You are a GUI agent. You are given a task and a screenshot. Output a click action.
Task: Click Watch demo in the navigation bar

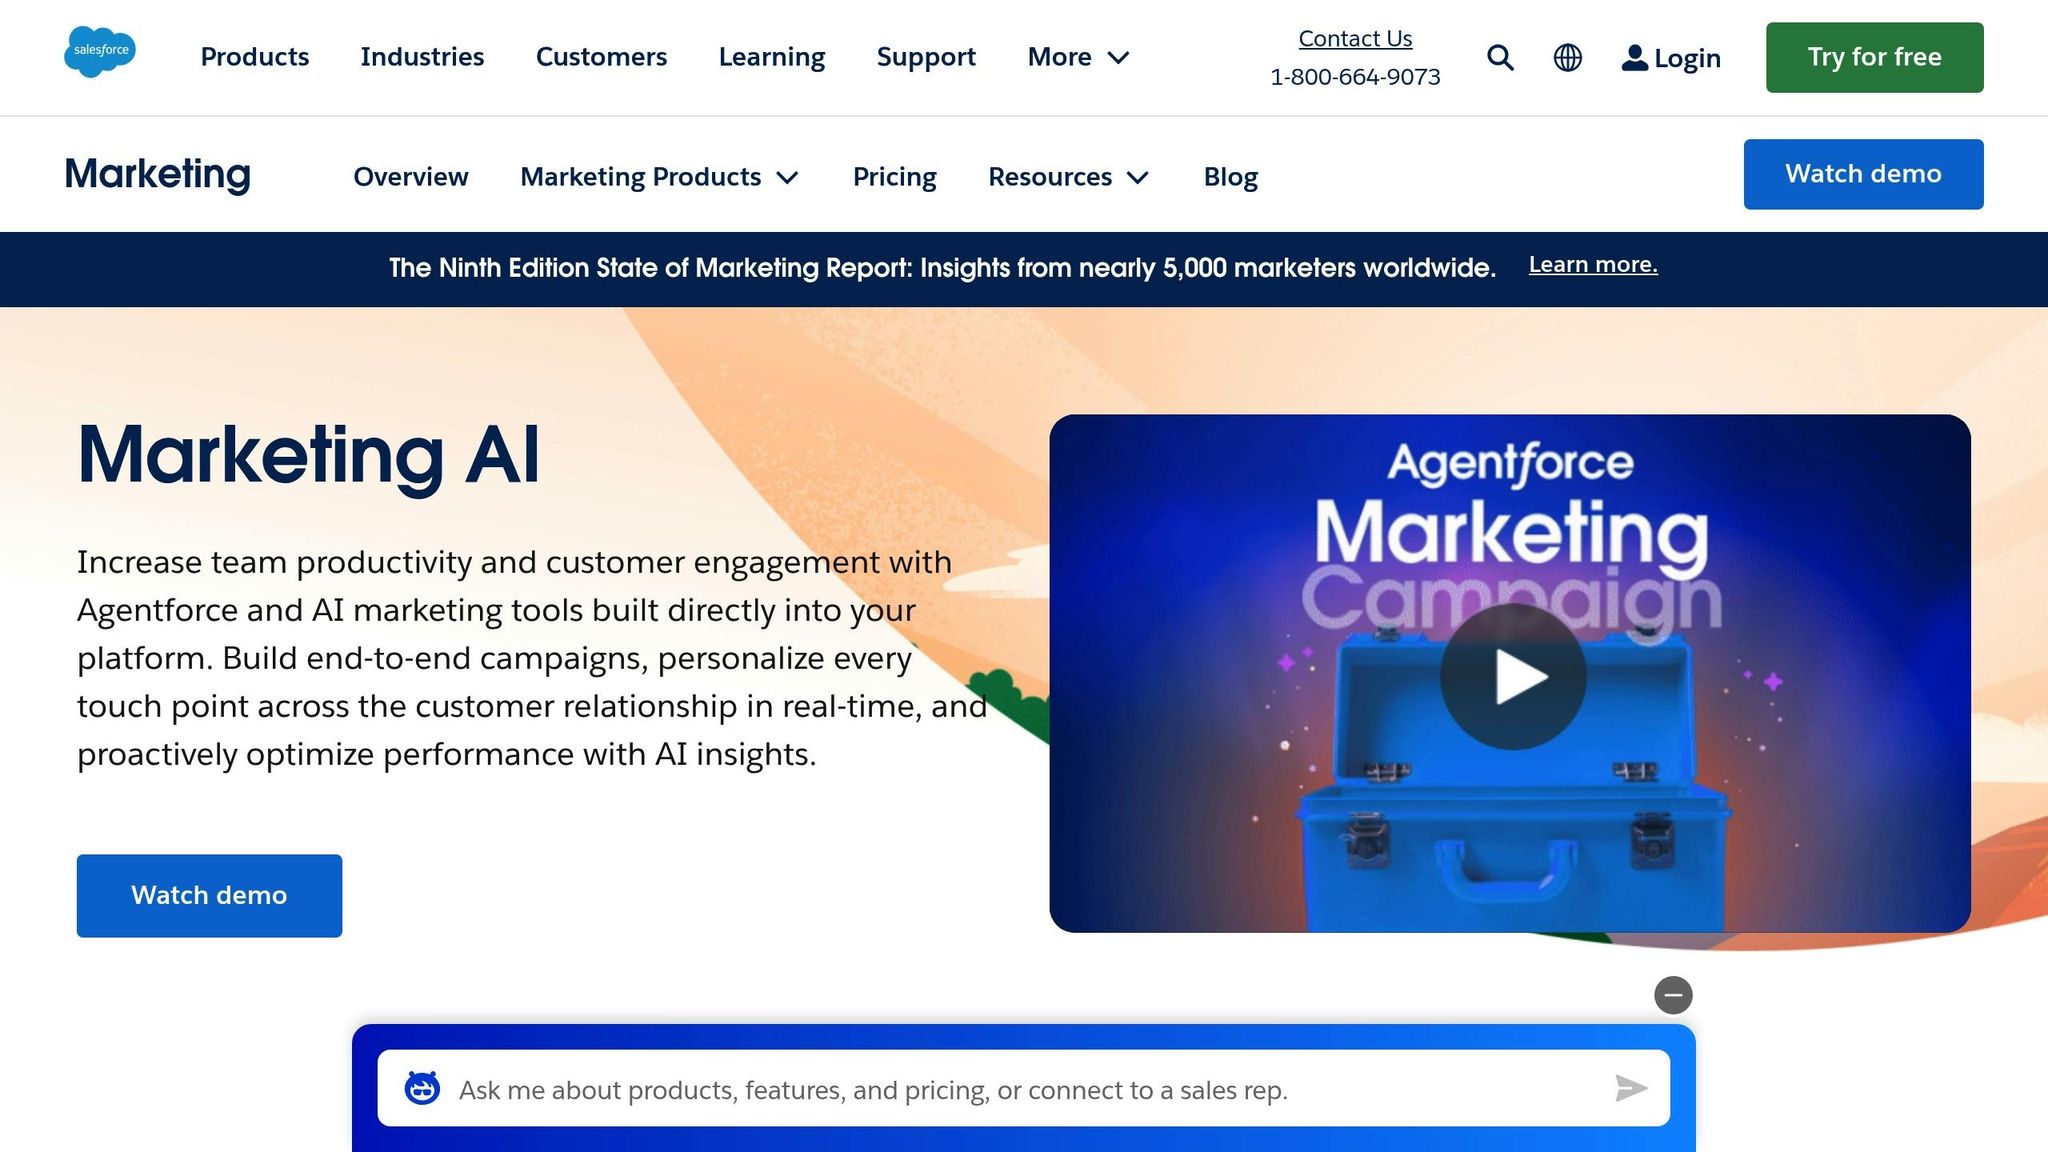(x=1864, y=174)
